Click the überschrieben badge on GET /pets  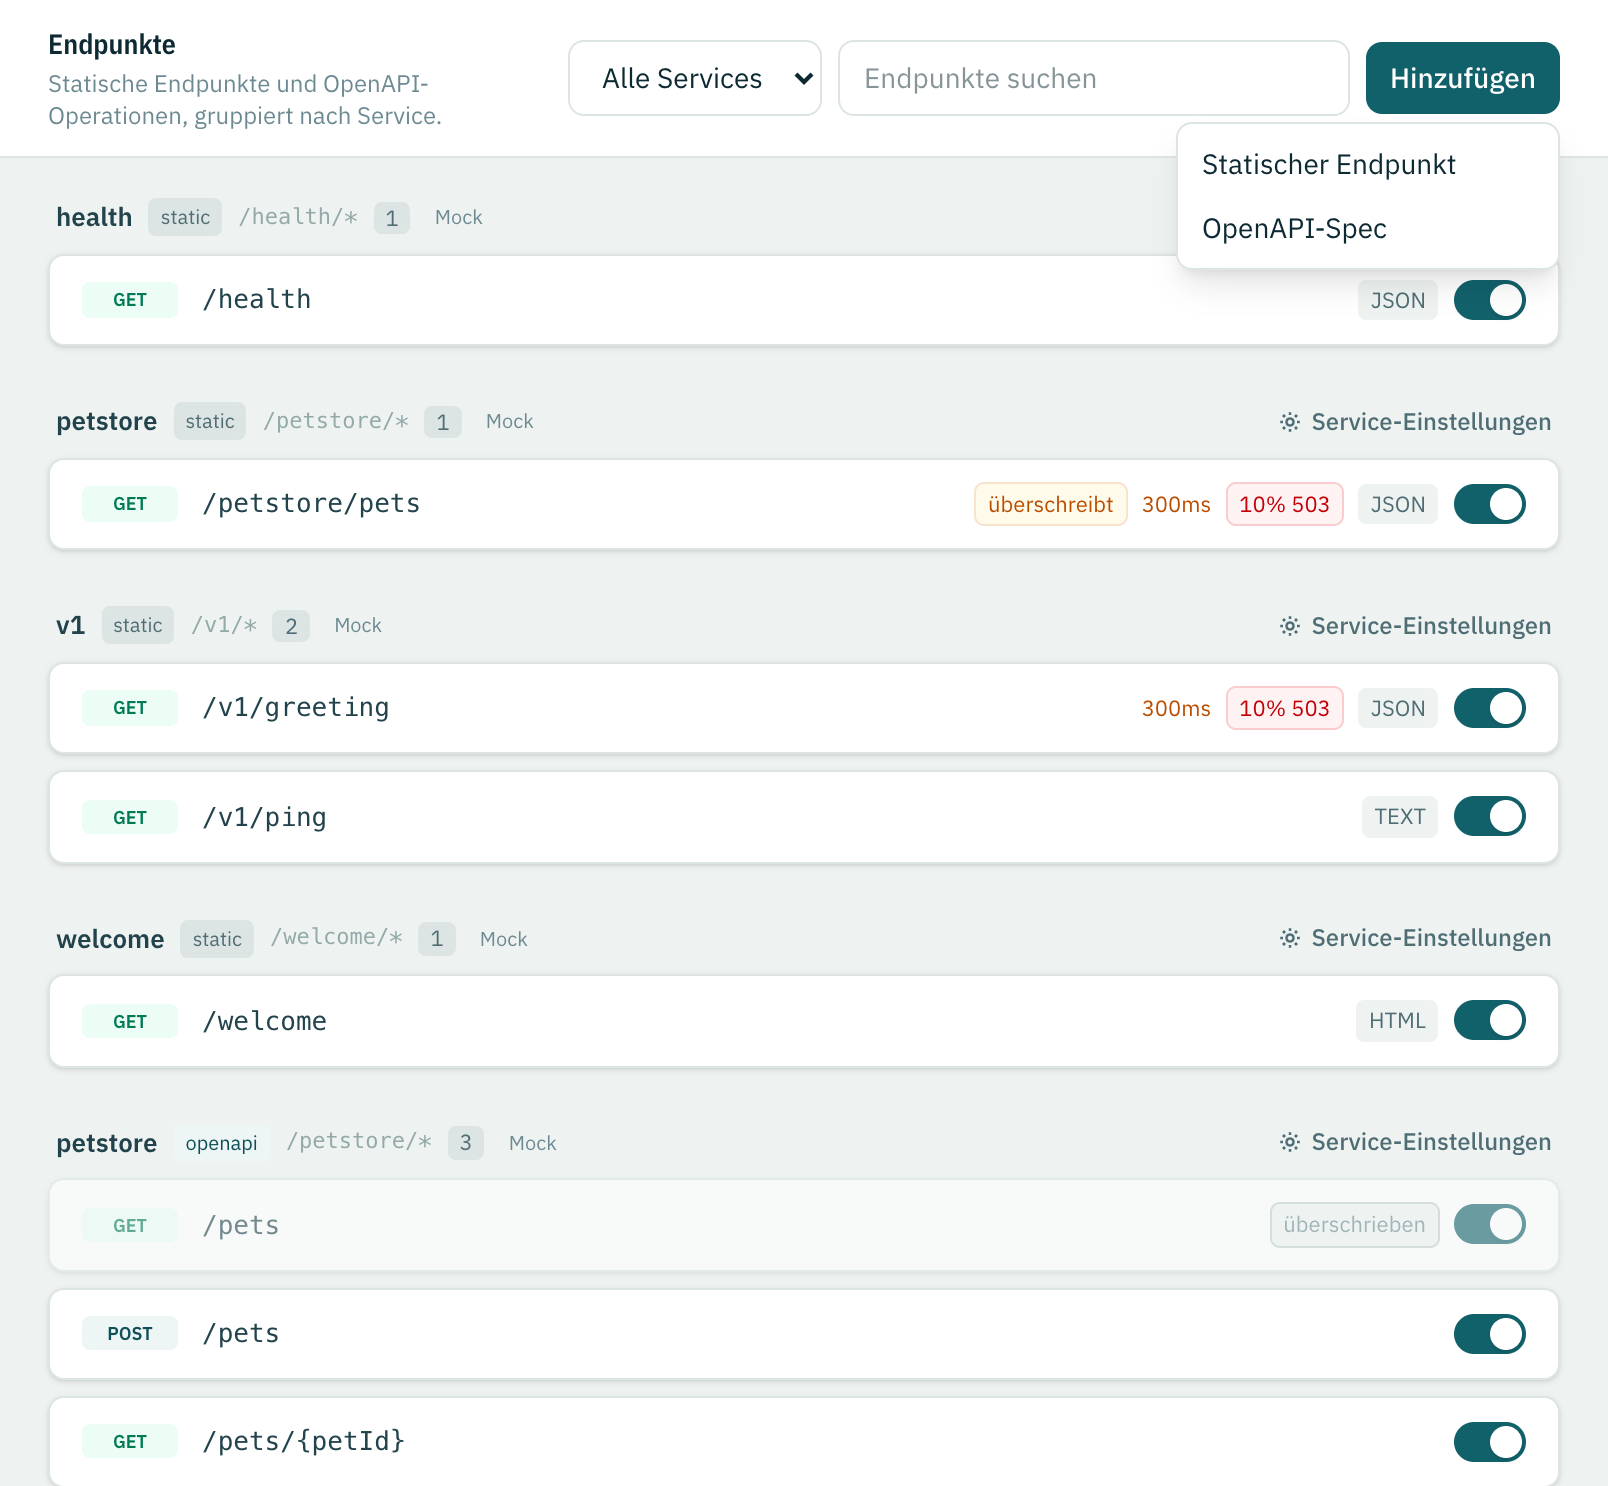click(x=1354, y=1225)
